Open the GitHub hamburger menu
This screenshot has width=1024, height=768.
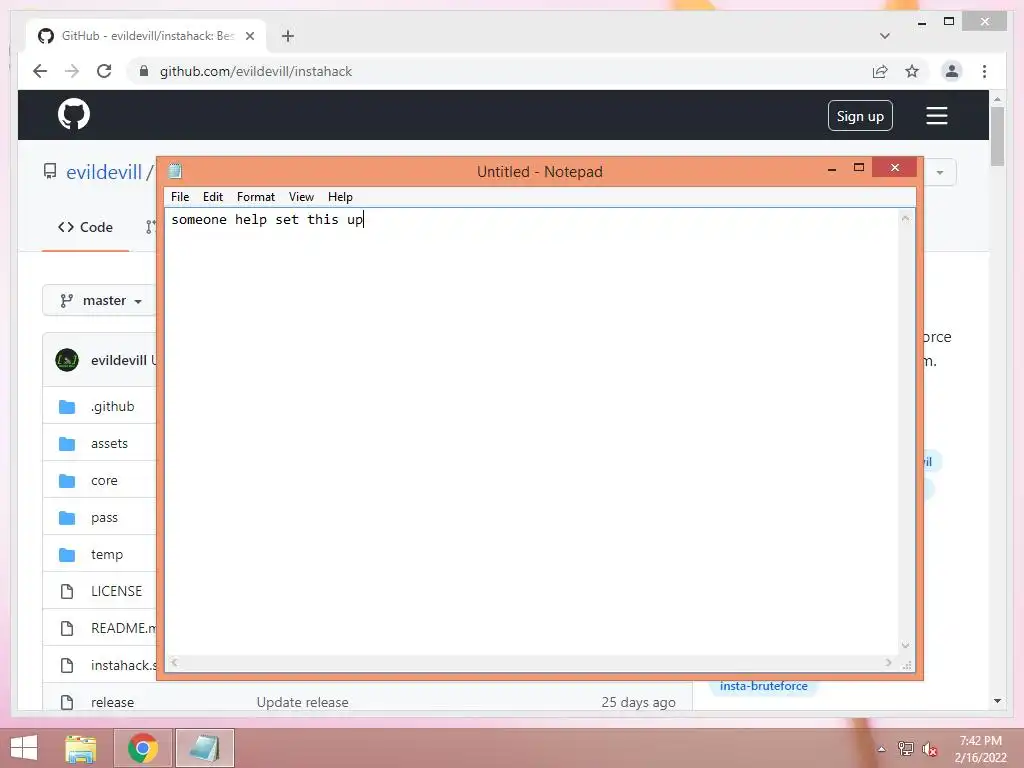(x=936, y=116)
